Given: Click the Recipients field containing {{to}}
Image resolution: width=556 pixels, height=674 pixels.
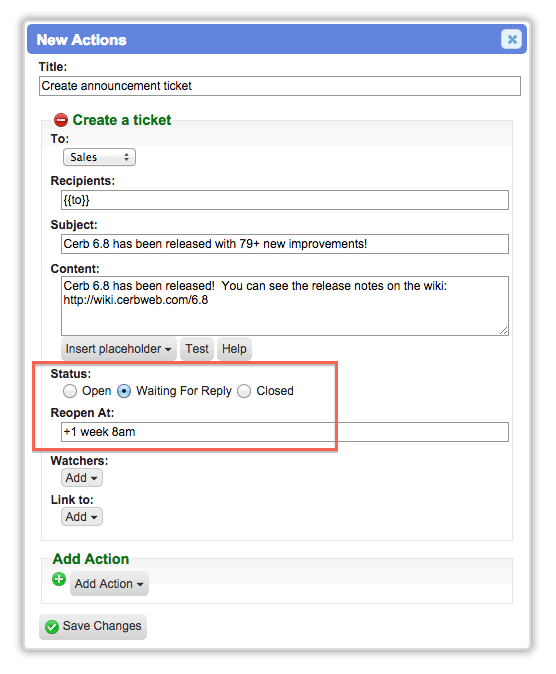Looking at the screenshot, I should click(x=285, y=200).
